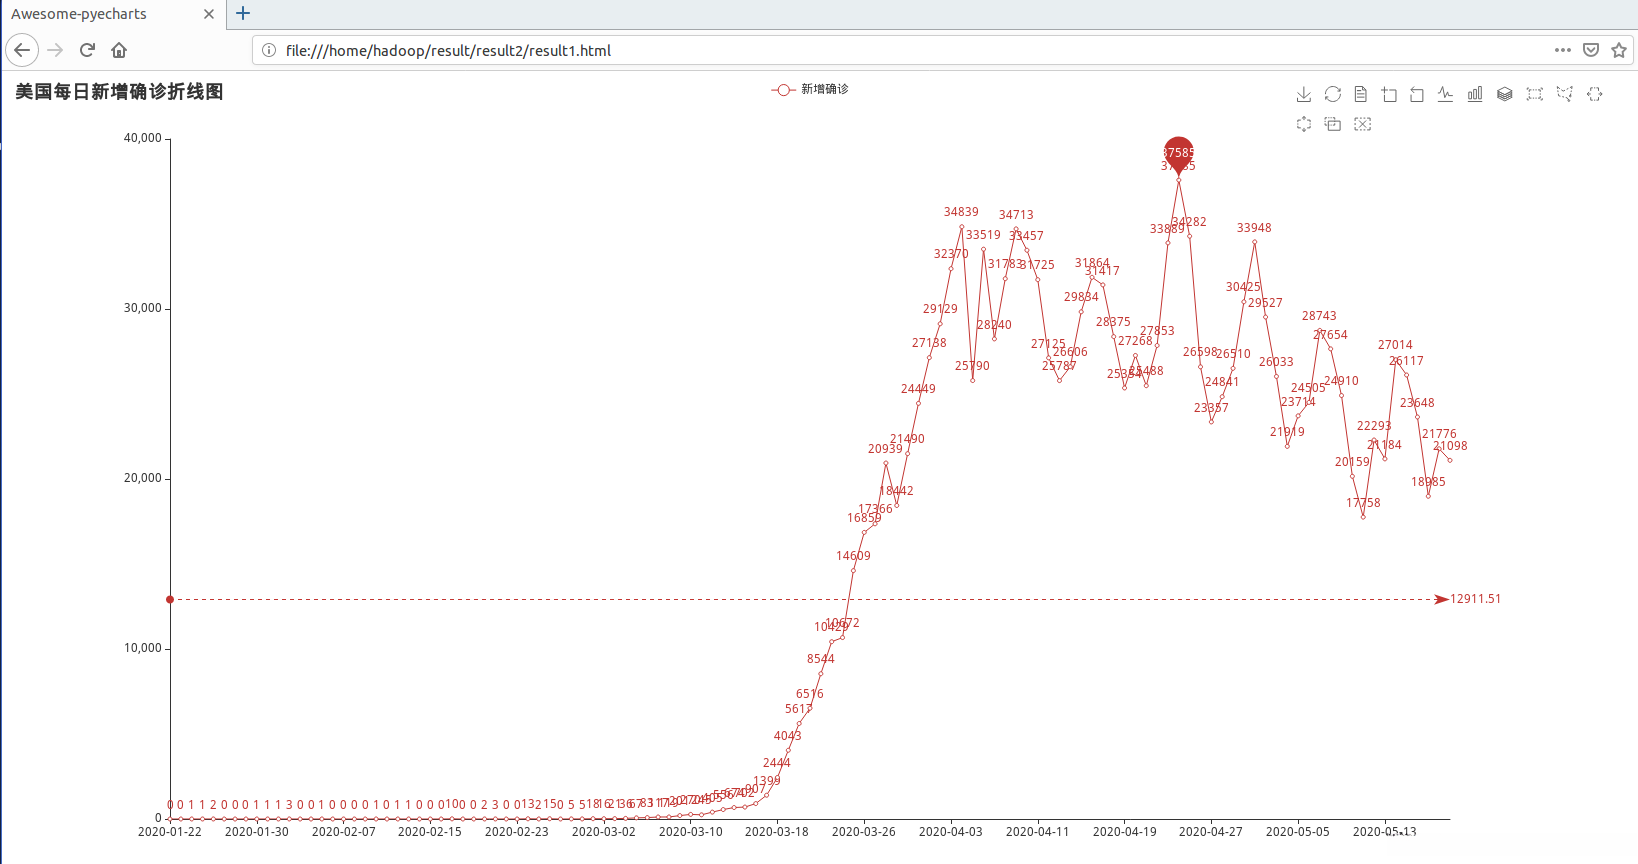The height and width of the screenshot is (864, 1638).
Task: Select the vertical brush selection tool
Action: click(1303, 124)
